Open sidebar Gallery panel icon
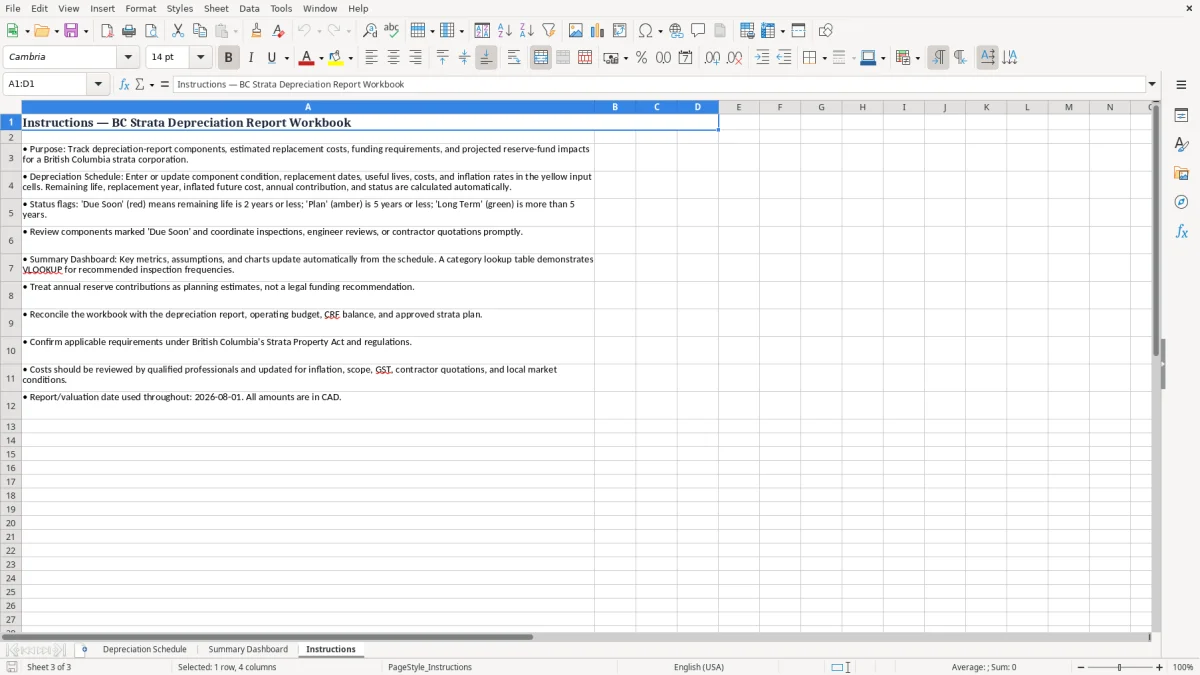1200x675 pixels. pyautogui.click(x=1181, y=173)
